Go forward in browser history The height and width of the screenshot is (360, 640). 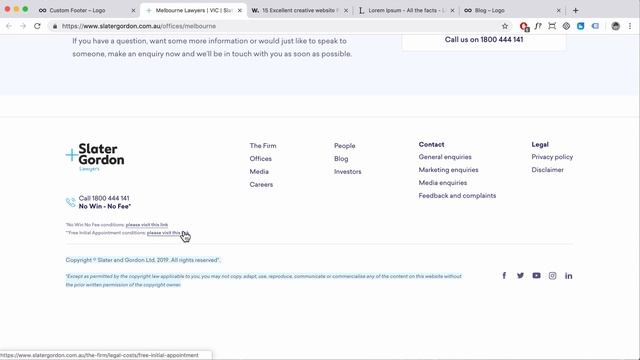[23, 26]
